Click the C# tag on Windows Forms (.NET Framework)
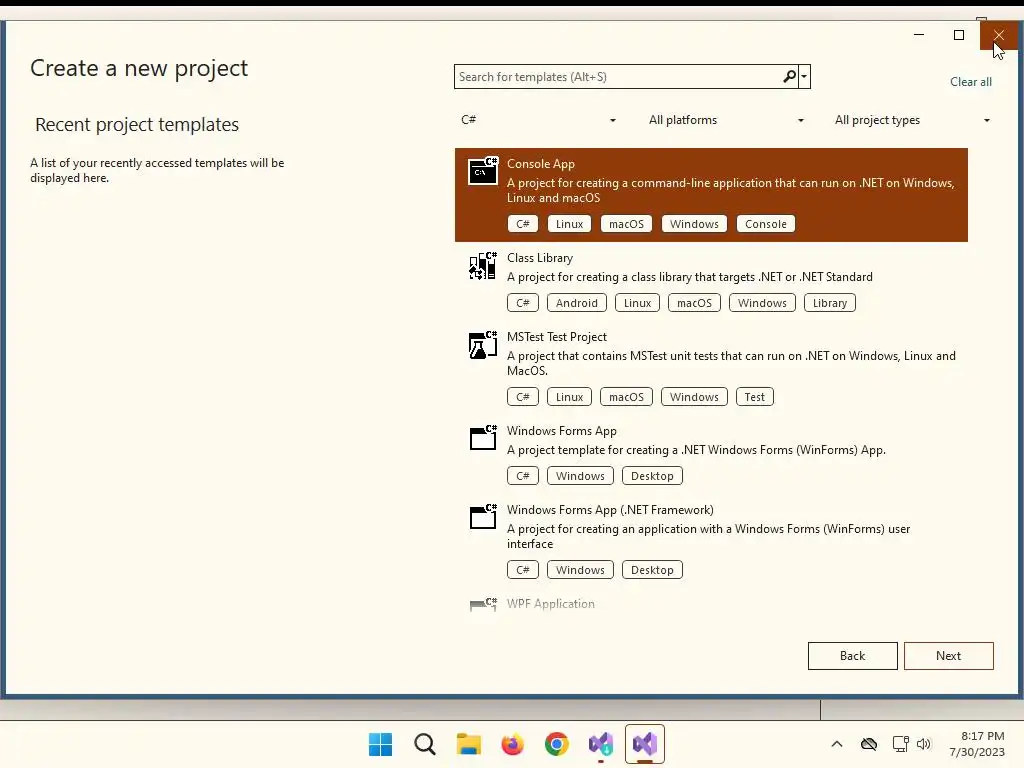Viewport: 1024px width, 768px height. 522,570
